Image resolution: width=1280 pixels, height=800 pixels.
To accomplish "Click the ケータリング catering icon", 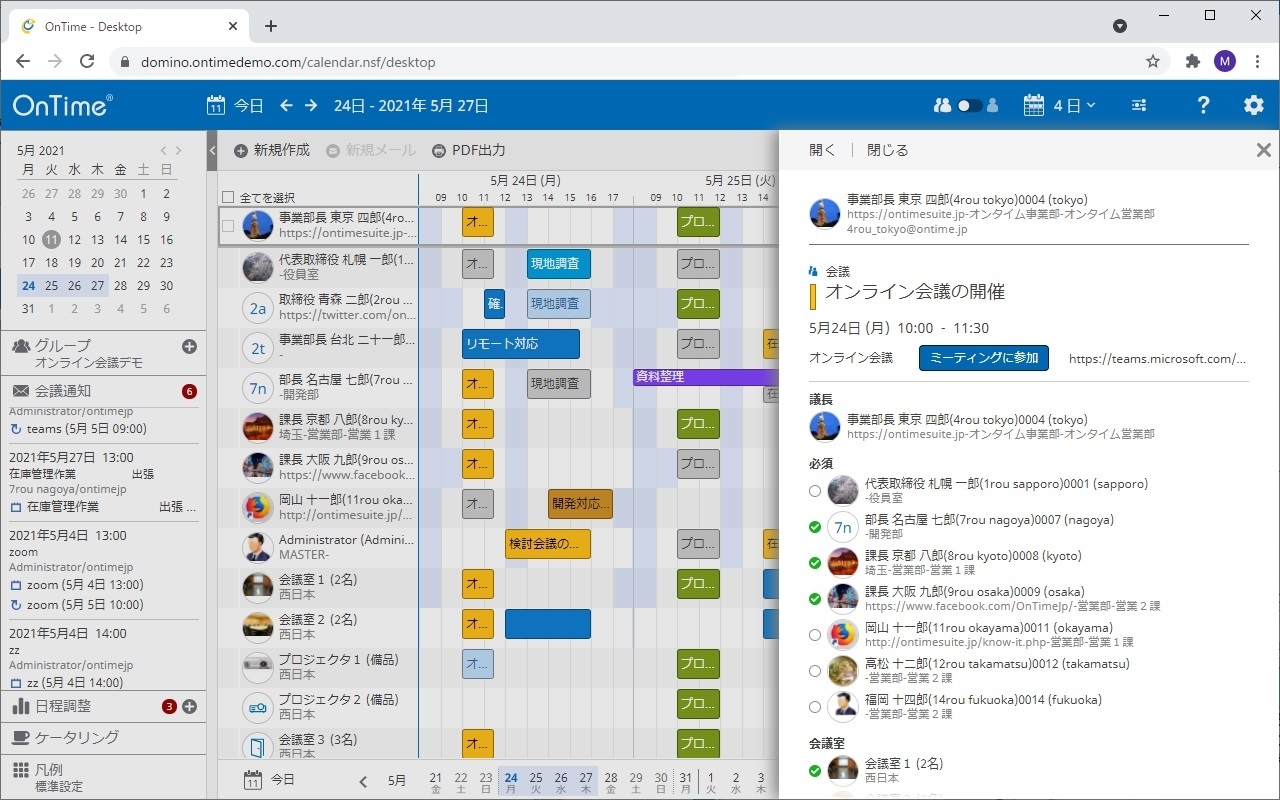I will pos(22,738).
